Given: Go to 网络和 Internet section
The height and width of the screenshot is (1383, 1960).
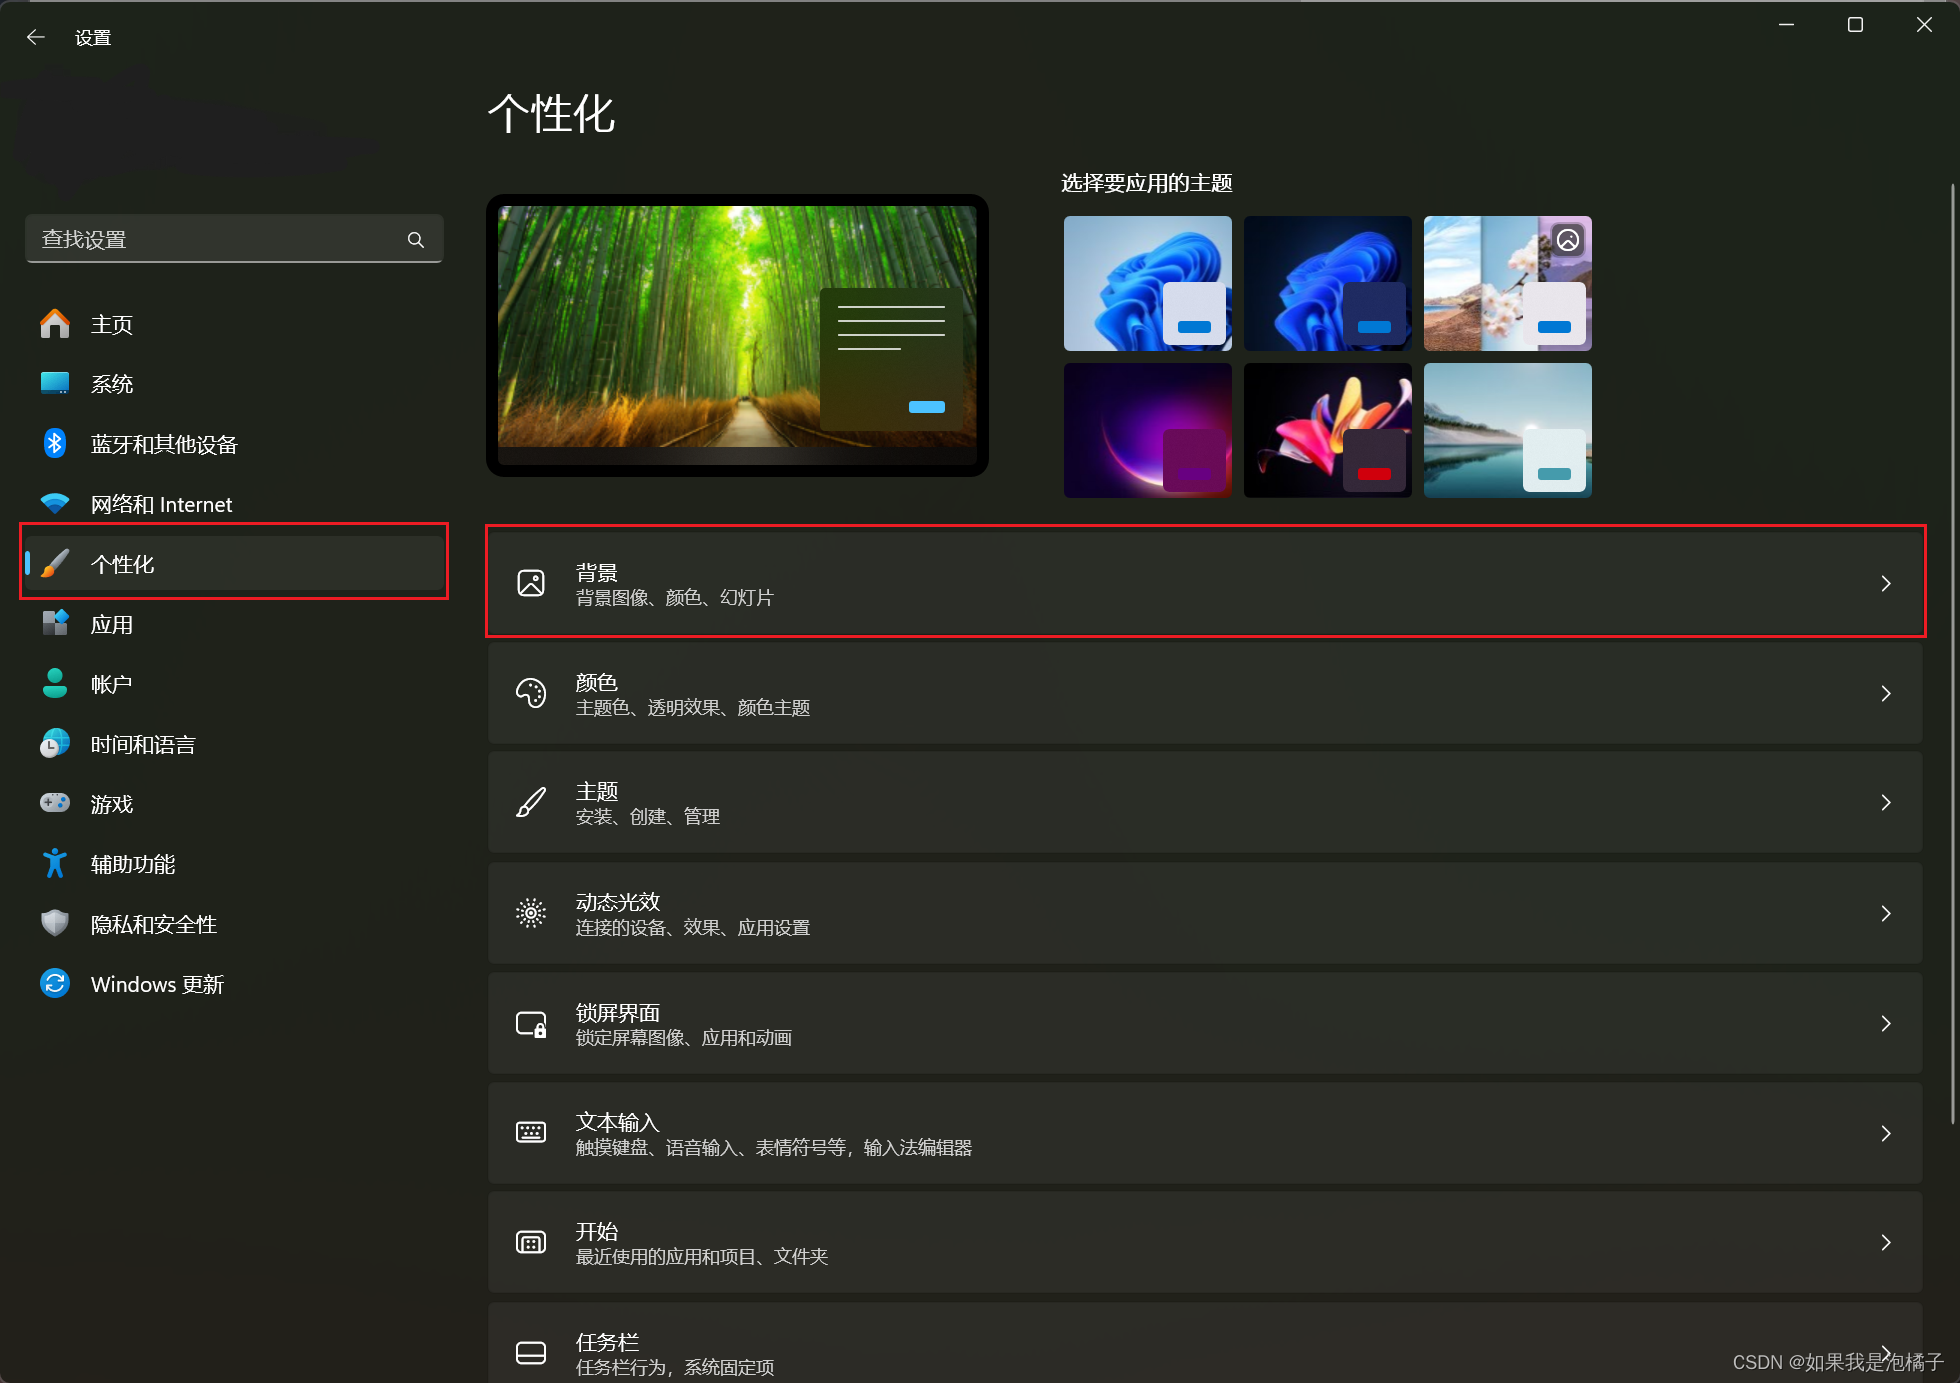Looking at the screenshot, I should pos(160,504).
